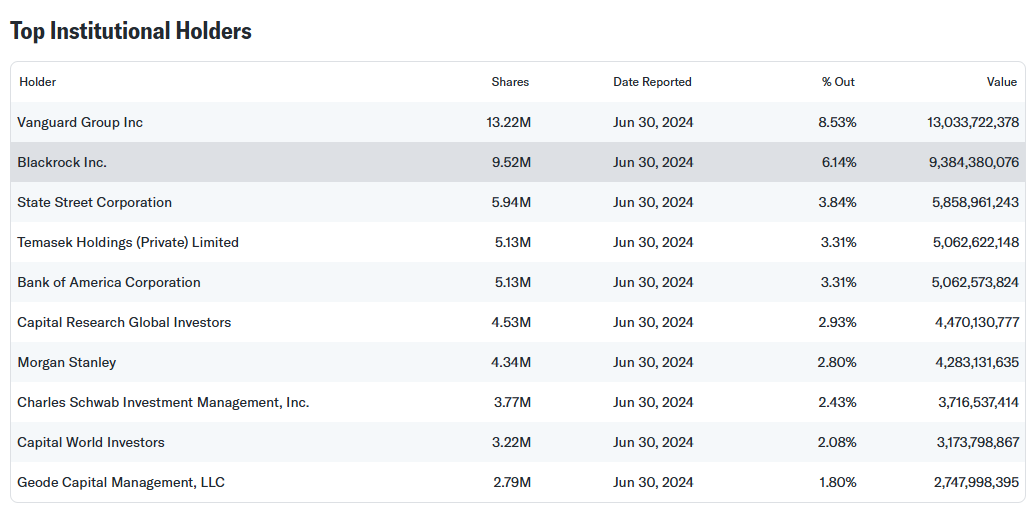The height and width of the screenshot is (512, 1030).
Task: Click the 1.80% out cell
Action: 838,482
